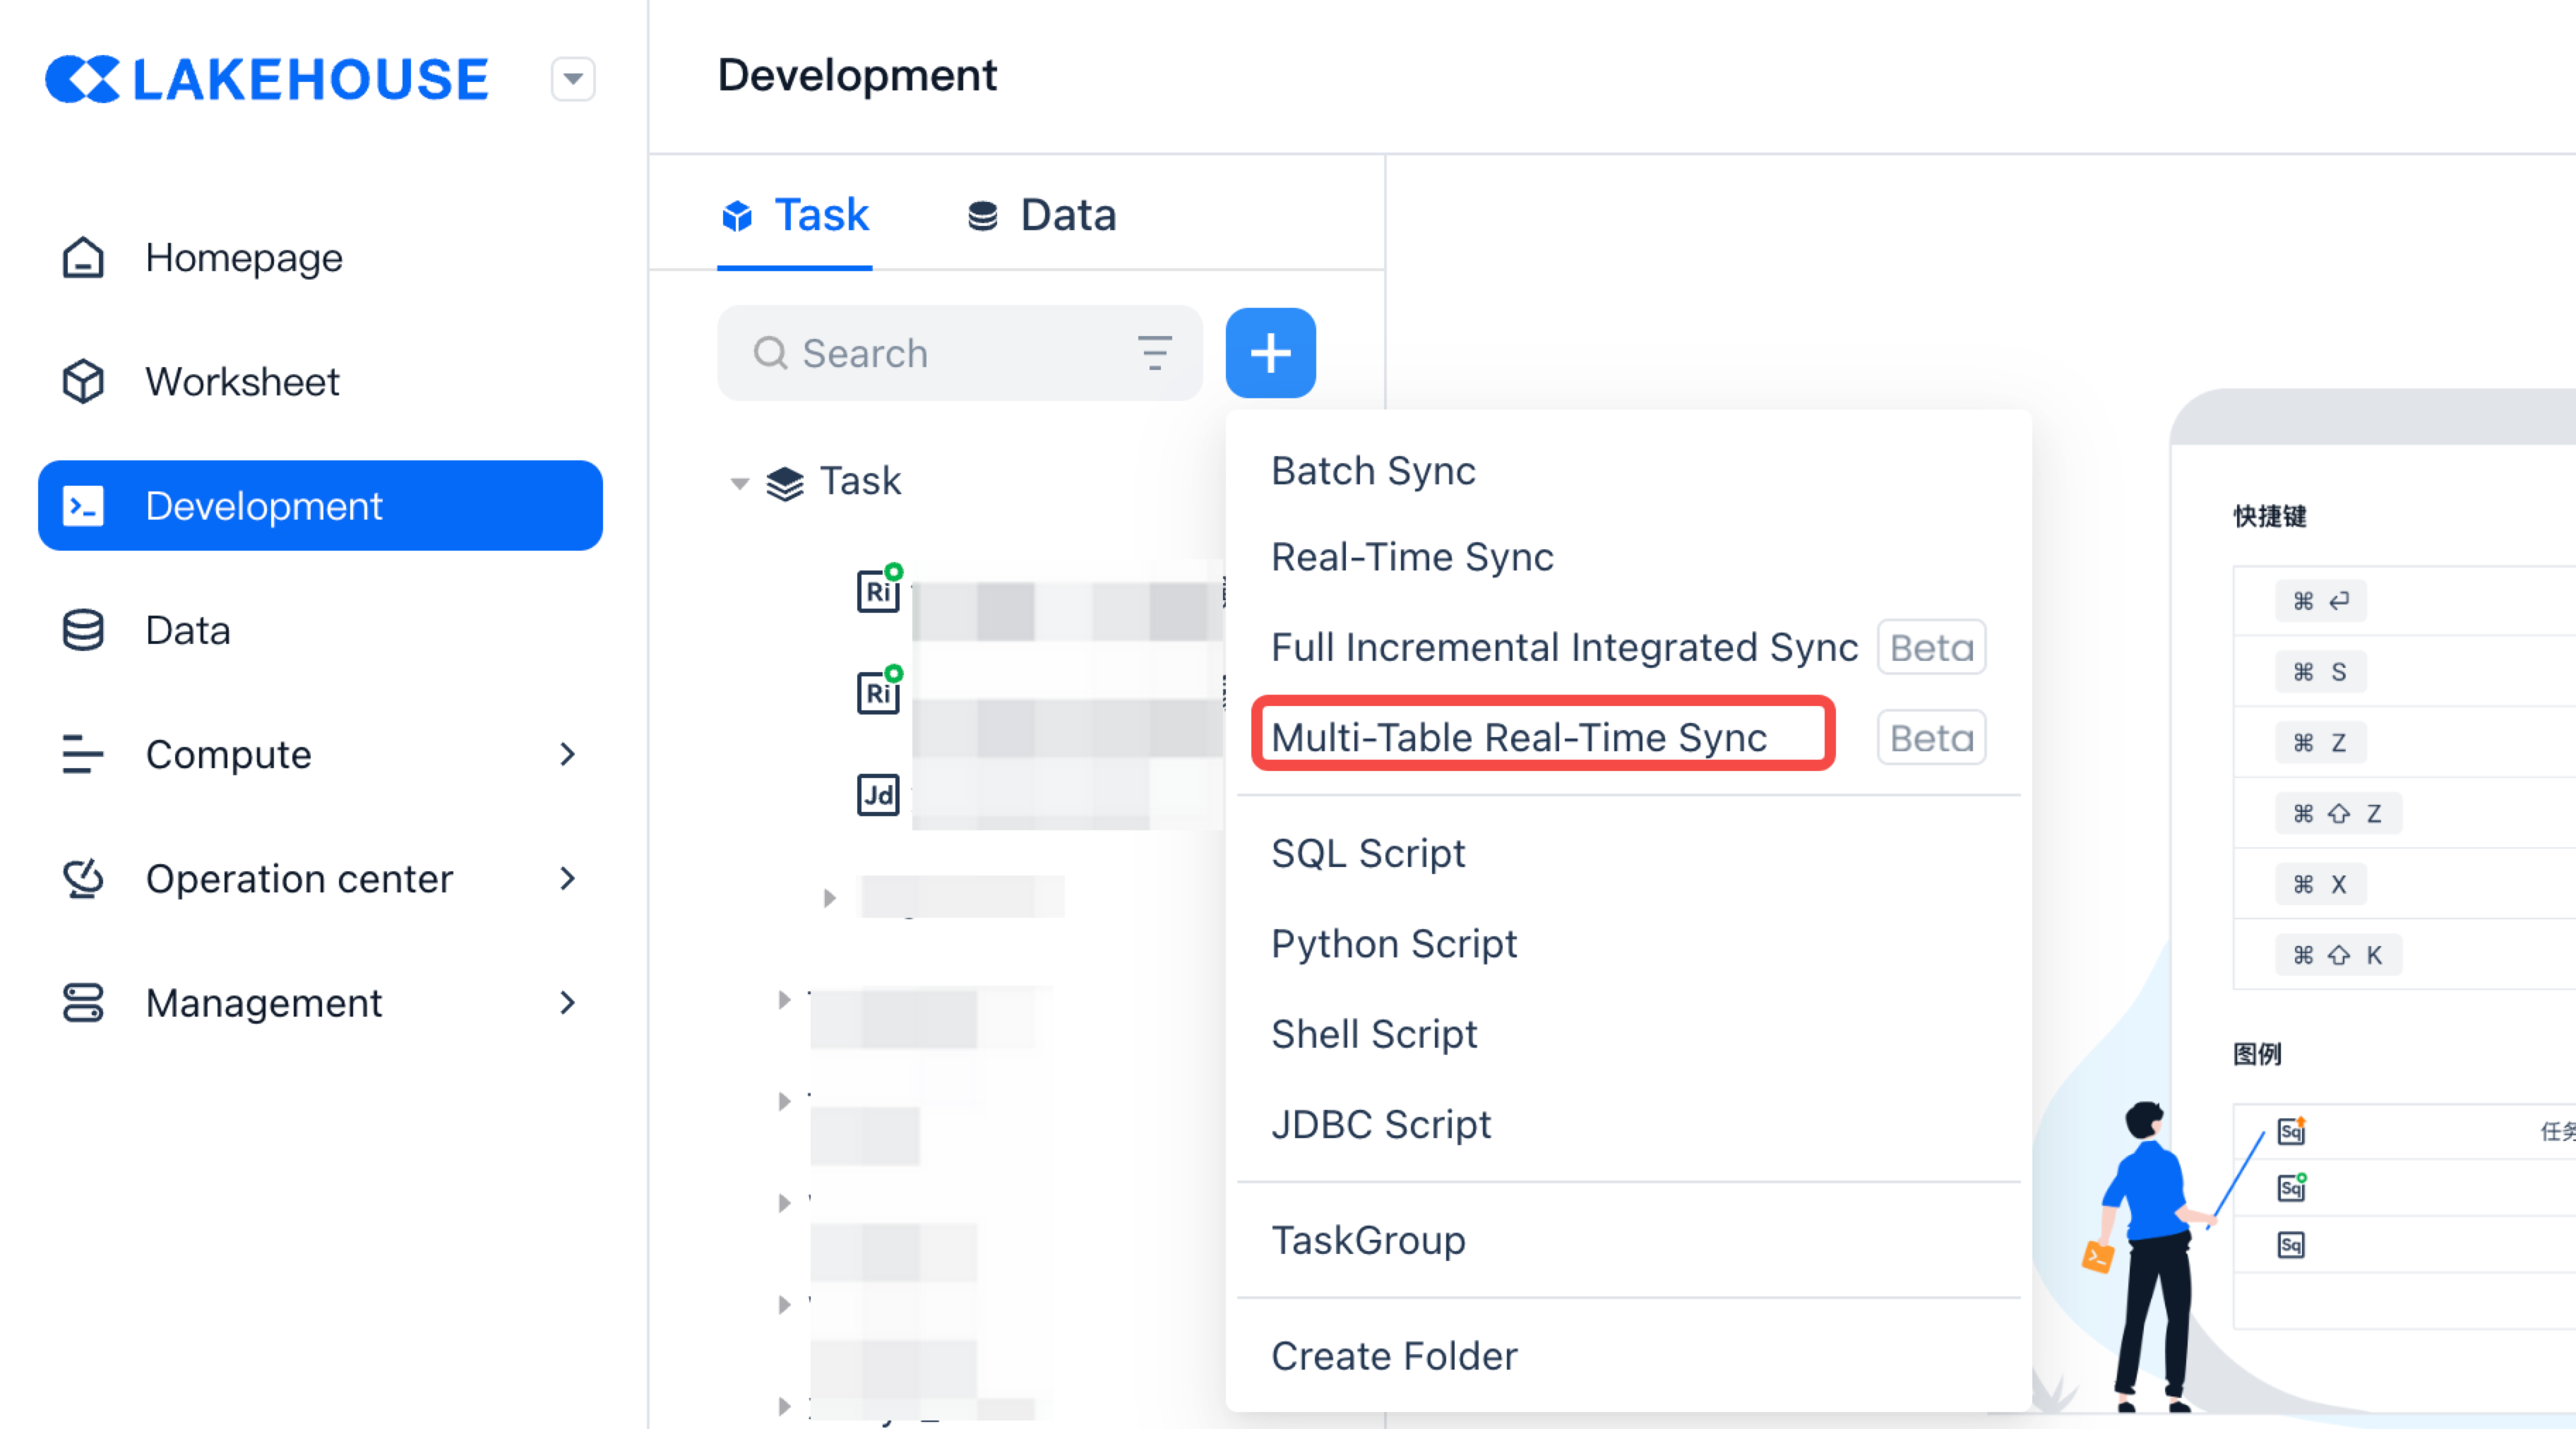The height and width of the screenshot is (1429, 2576).
Task: Expand Operation center submenu arrow
Action: (567, 879)
